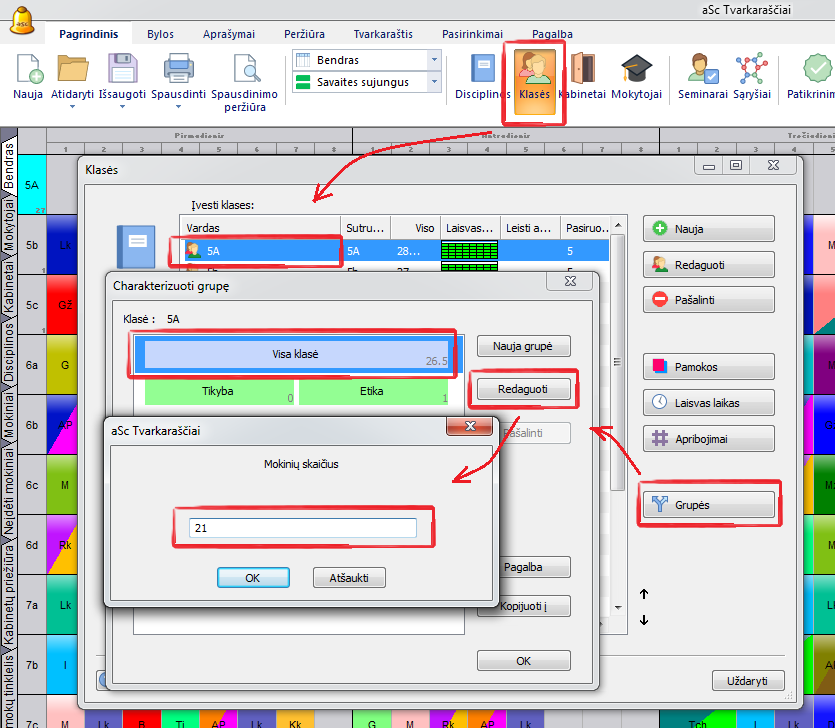Open Spausdinimo peržiūra print preview
This screenshot has width=835, height=728.
[245, 69]
